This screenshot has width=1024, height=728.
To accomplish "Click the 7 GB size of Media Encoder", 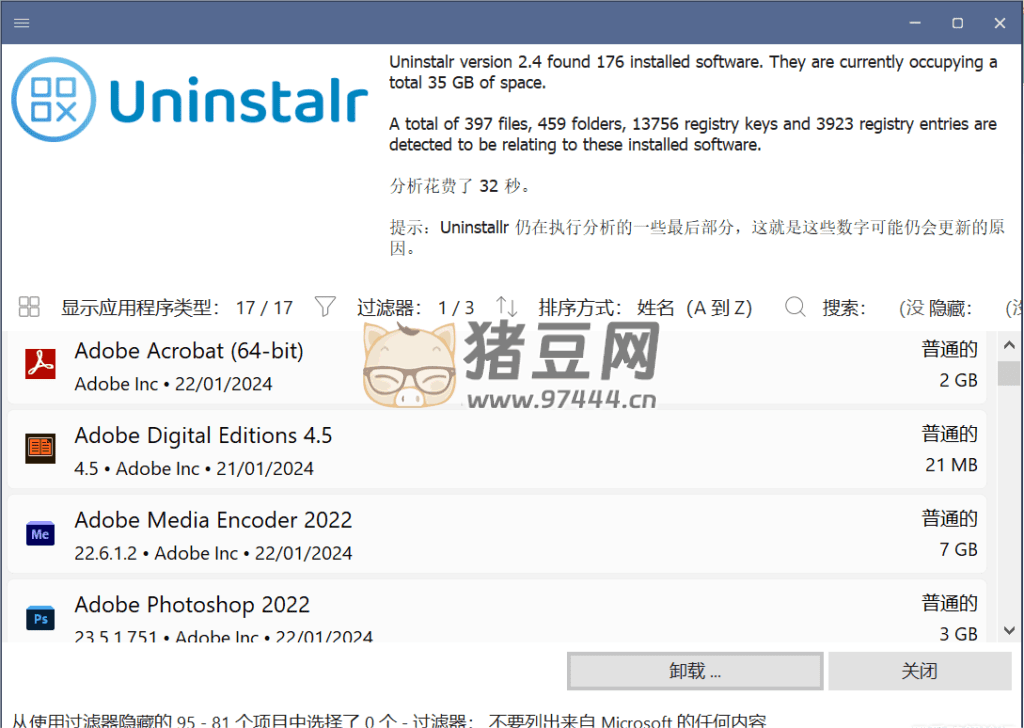I will (958, 550).
